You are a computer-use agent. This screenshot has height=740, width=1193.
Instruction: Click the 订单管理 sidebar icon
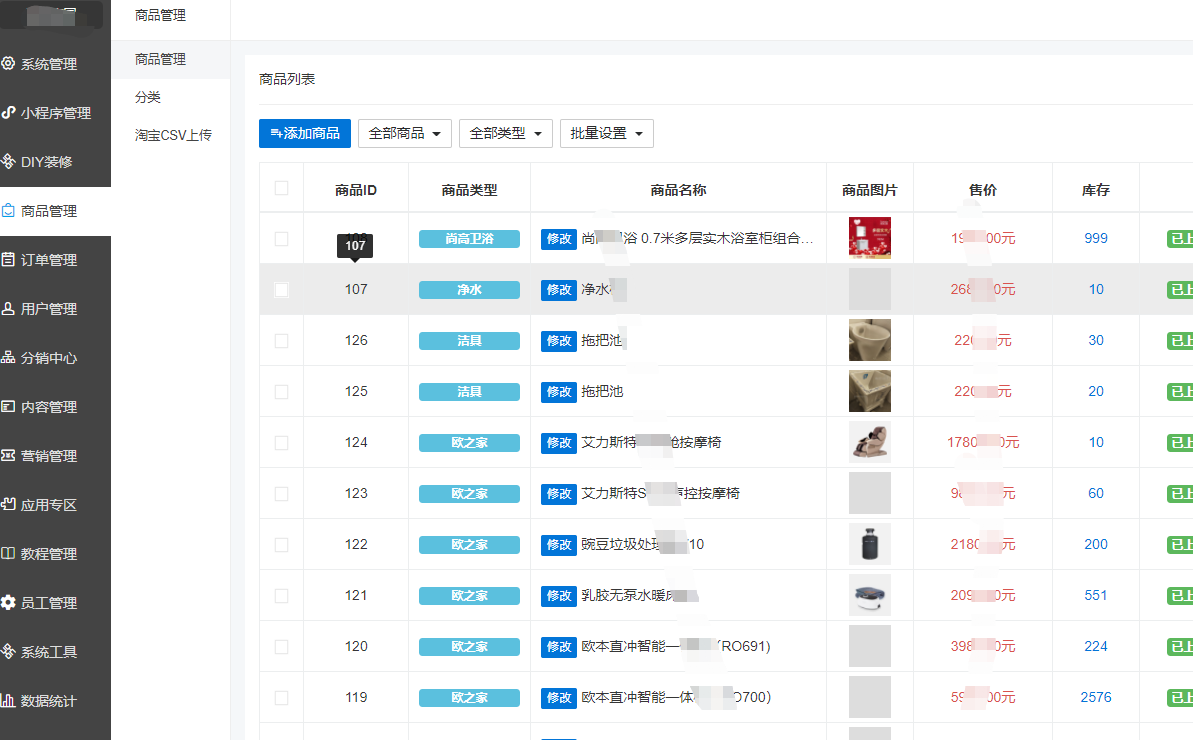tap(9, 260)
